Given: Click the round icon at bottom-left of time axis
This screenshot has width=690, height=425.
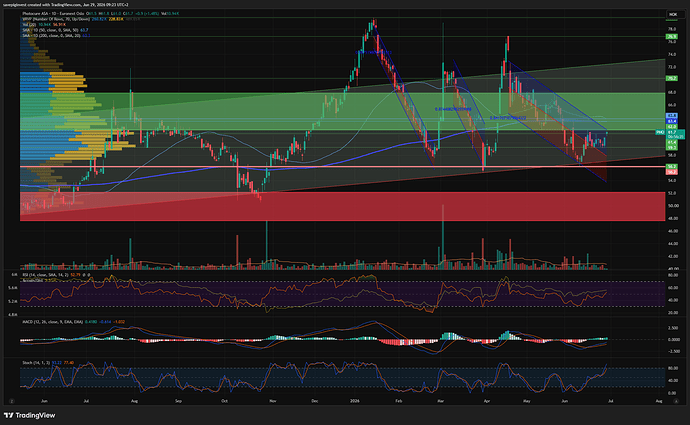Looking at the screenshot, I should coord(12,401).
